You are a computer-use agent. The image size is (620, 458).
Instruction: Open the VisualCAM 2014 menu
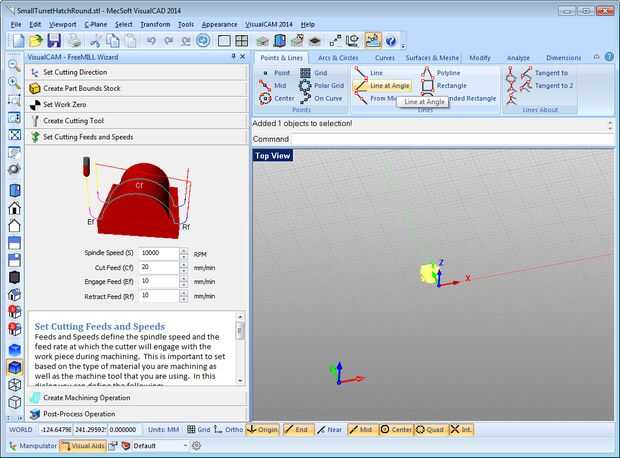269,25
